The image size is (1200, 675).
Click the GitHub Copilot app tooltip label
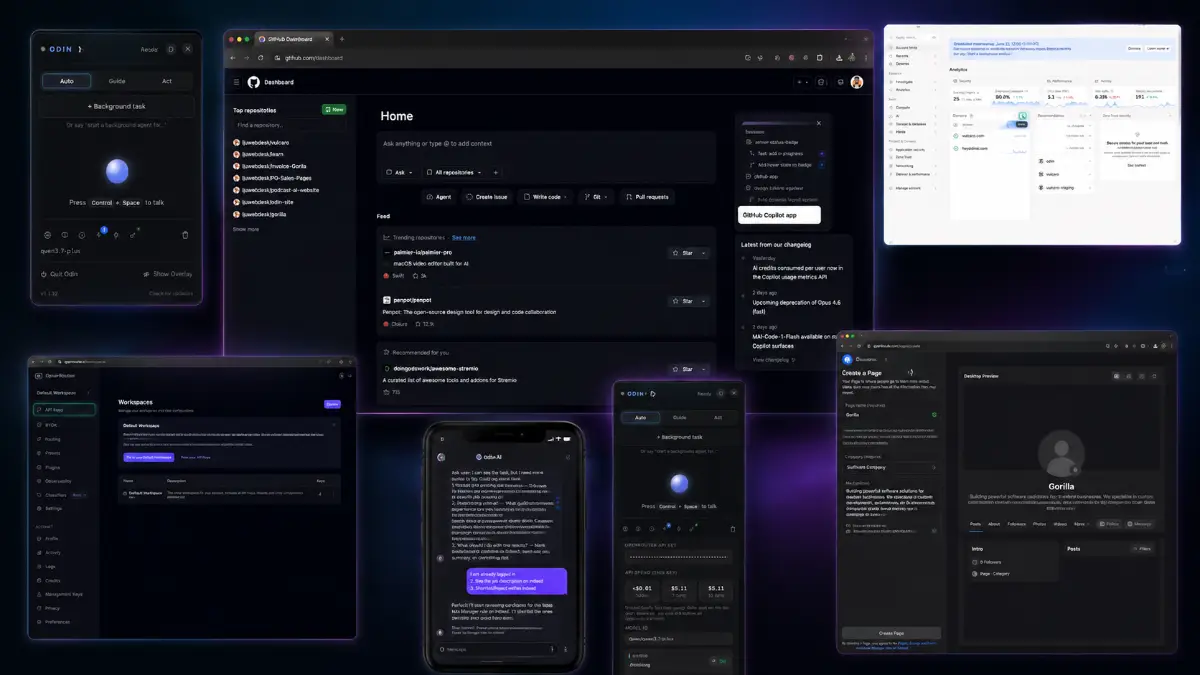778,215
